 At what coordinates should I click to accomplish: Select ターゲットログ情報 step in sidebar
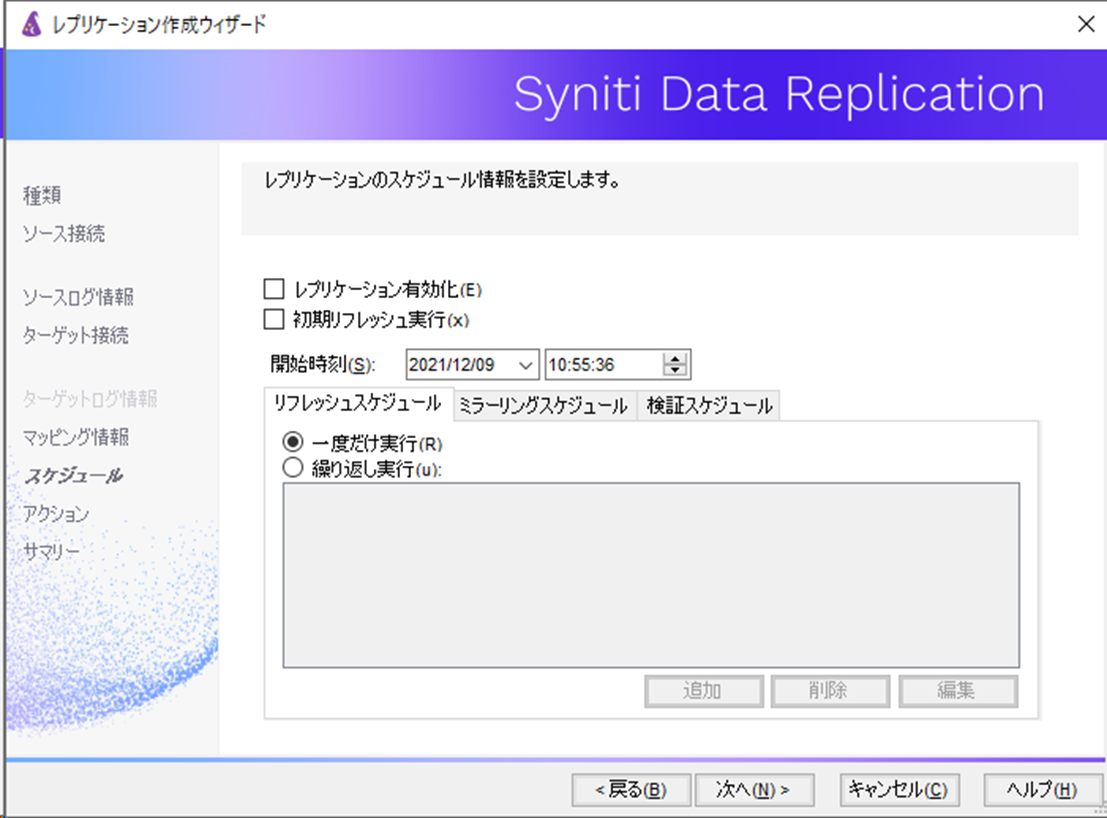click(x=90, y=399)
